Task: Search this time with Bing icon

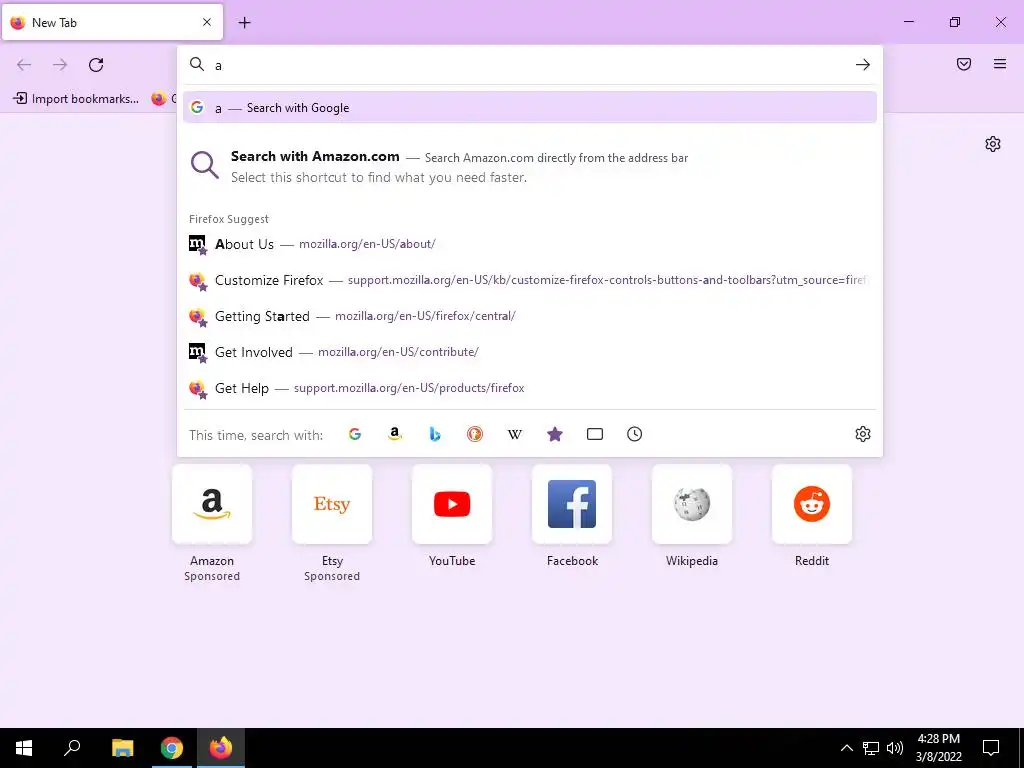Action: pos(435,434)
